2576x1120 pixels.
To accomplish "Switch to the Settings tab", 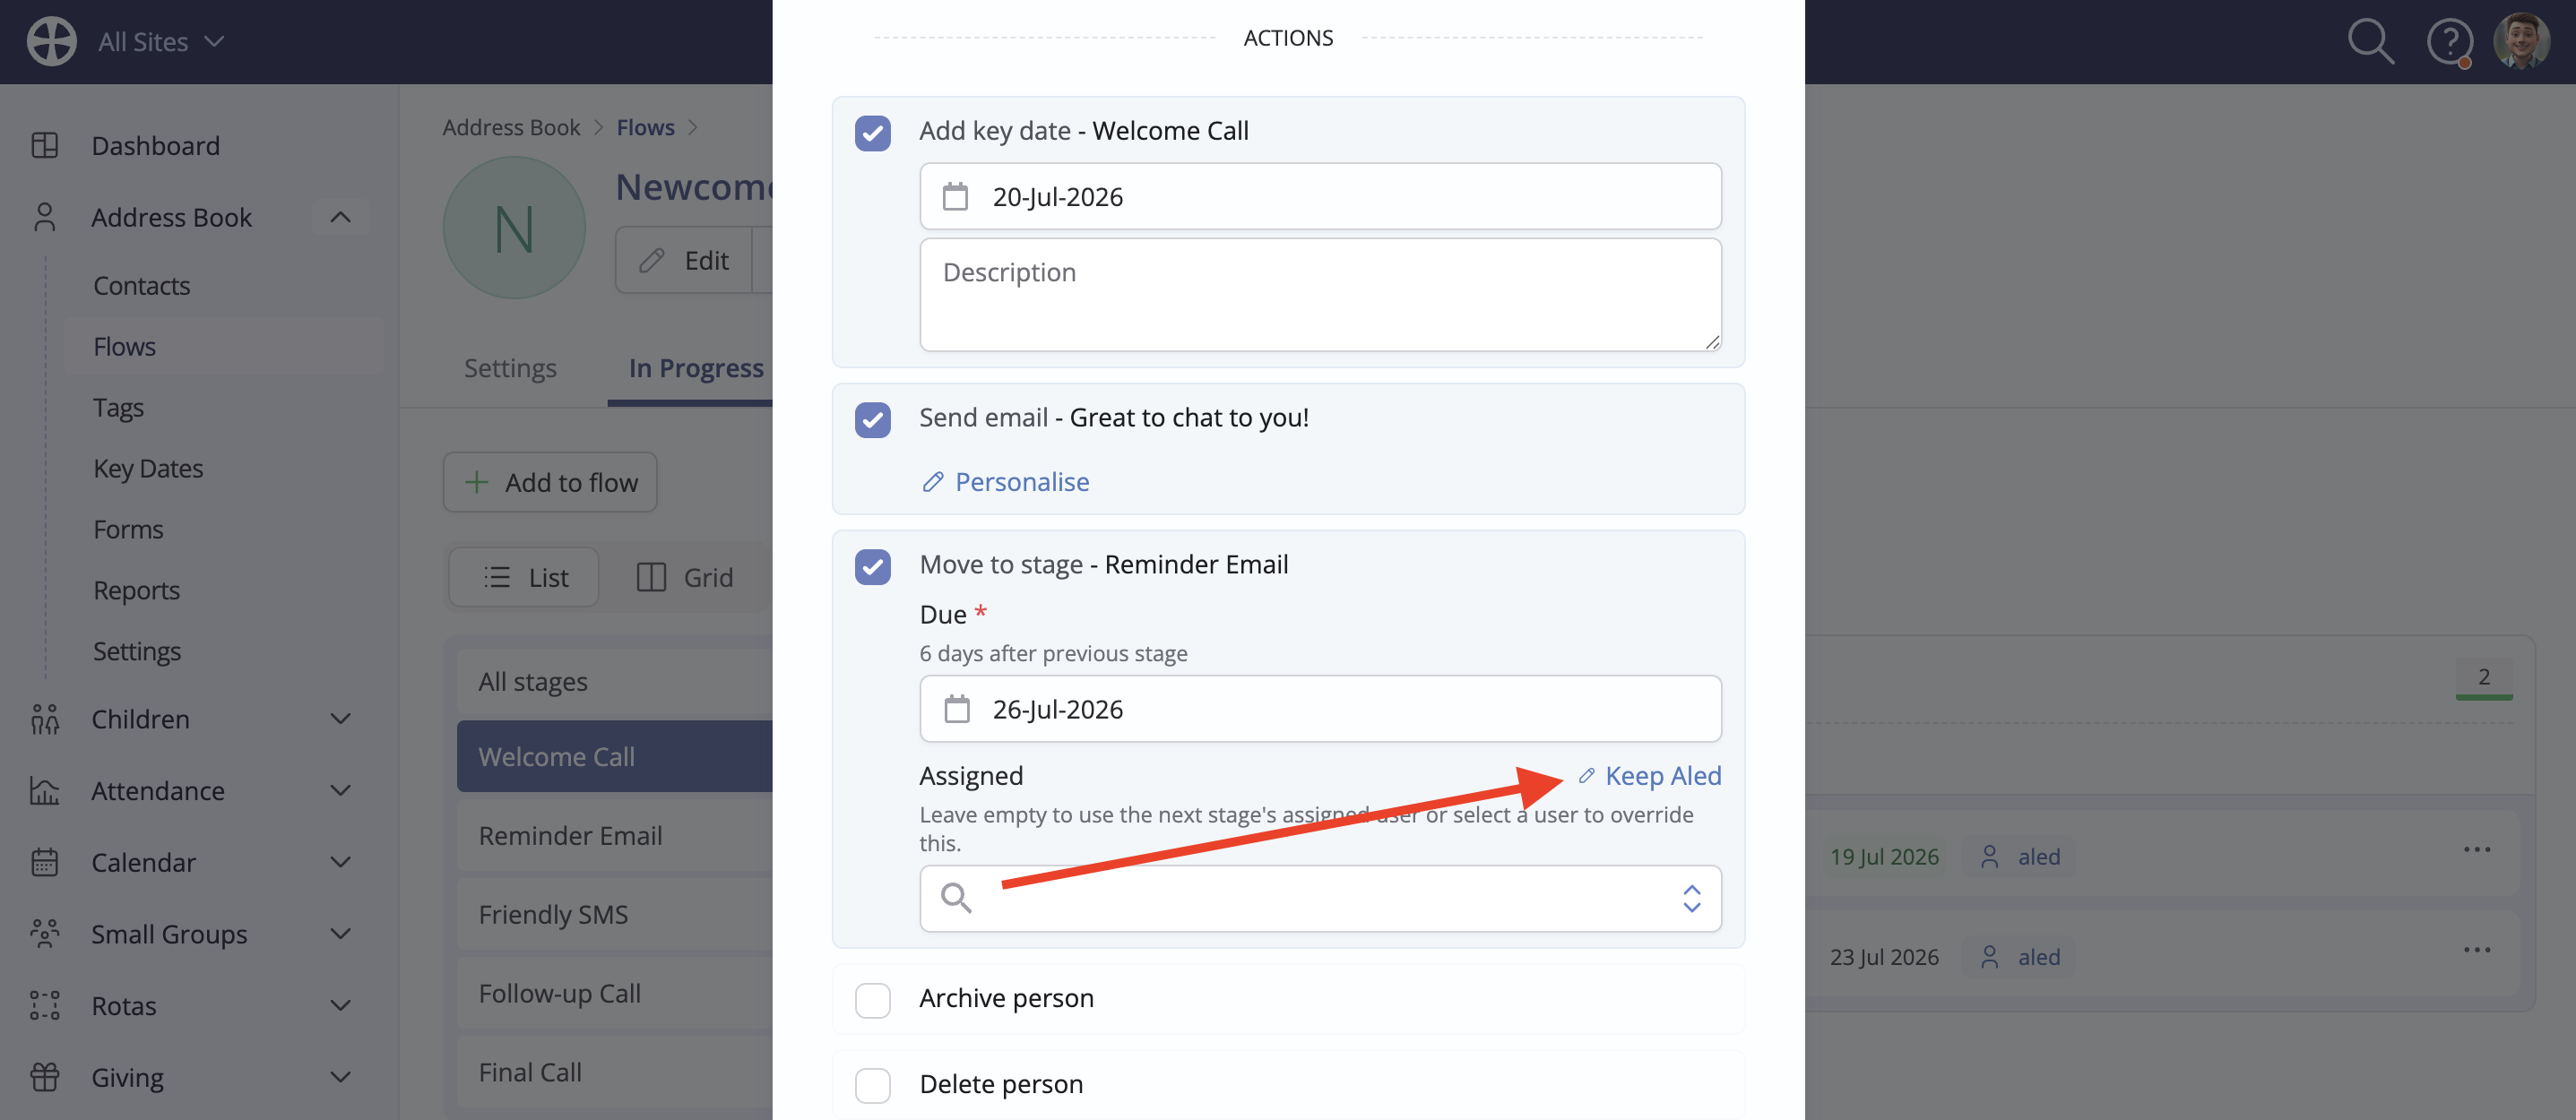I will pos(510,368).
